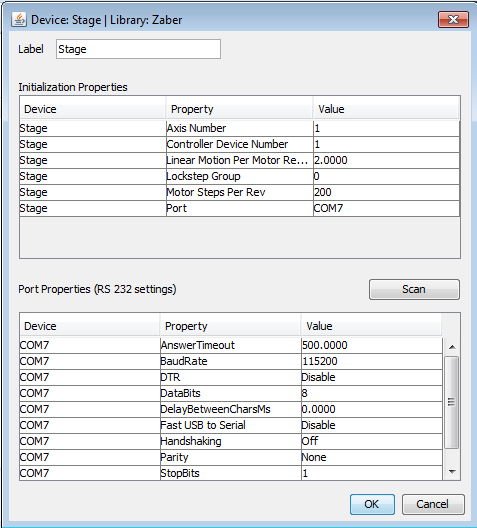The height and width of the screenshot is (528, 477).
Task: Edit the Axis Number value cell
Action: (386, 128)
